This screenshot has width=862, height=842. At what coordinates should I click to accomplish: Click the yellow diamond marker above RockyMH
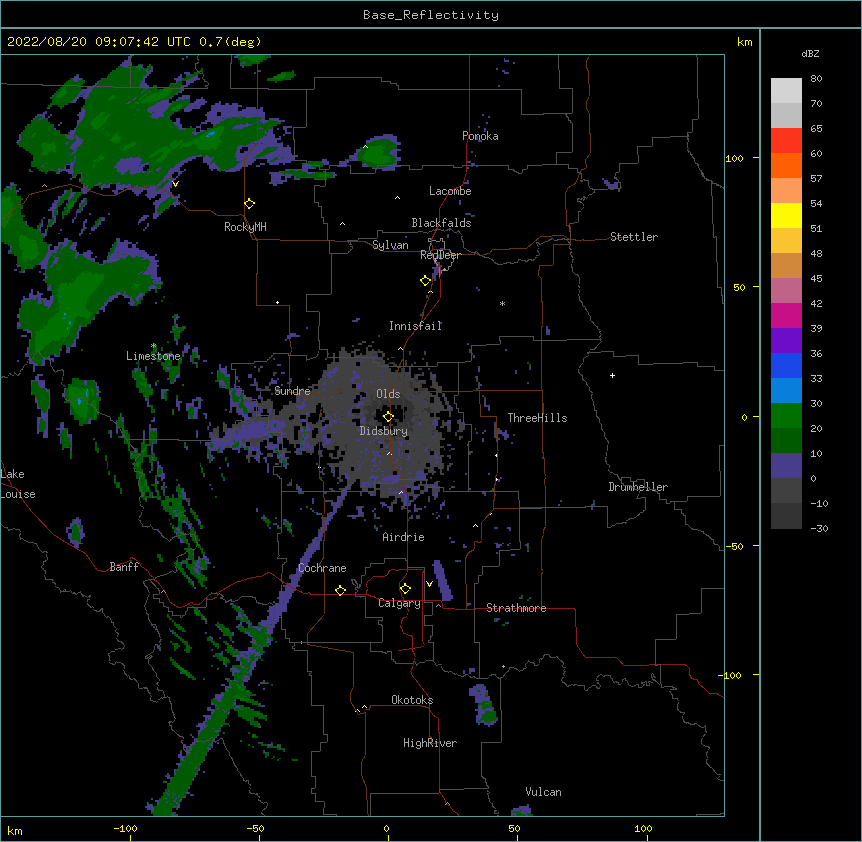point(250,204)
